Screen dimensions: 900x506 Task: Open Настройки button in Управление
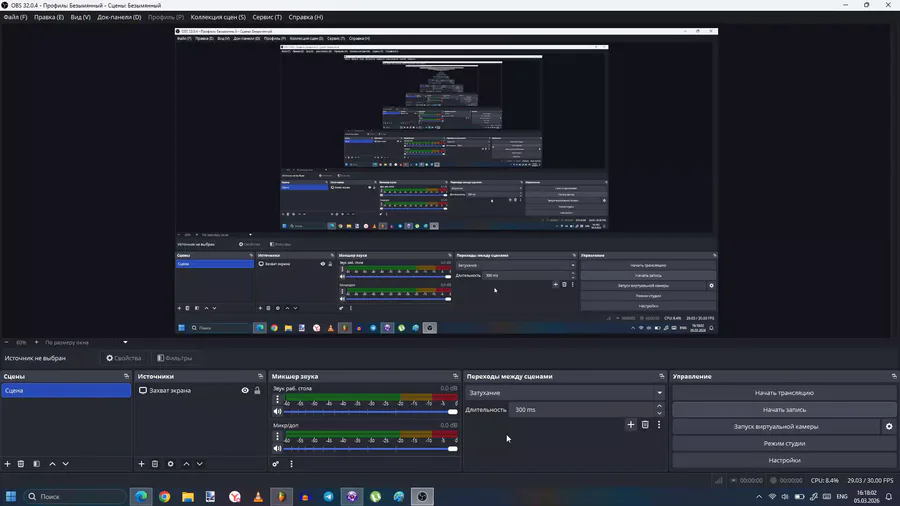[x=784, y=460]
